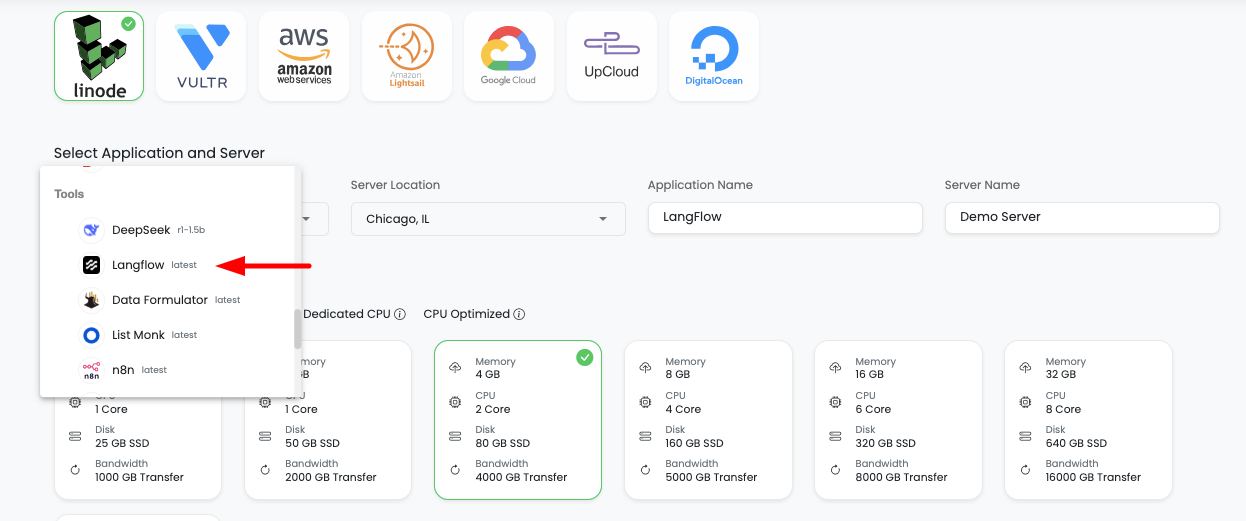Choose the 8 GB memory 4 Core plan
The height and width of the screenshot is (521, 1246).
point(708,419)
